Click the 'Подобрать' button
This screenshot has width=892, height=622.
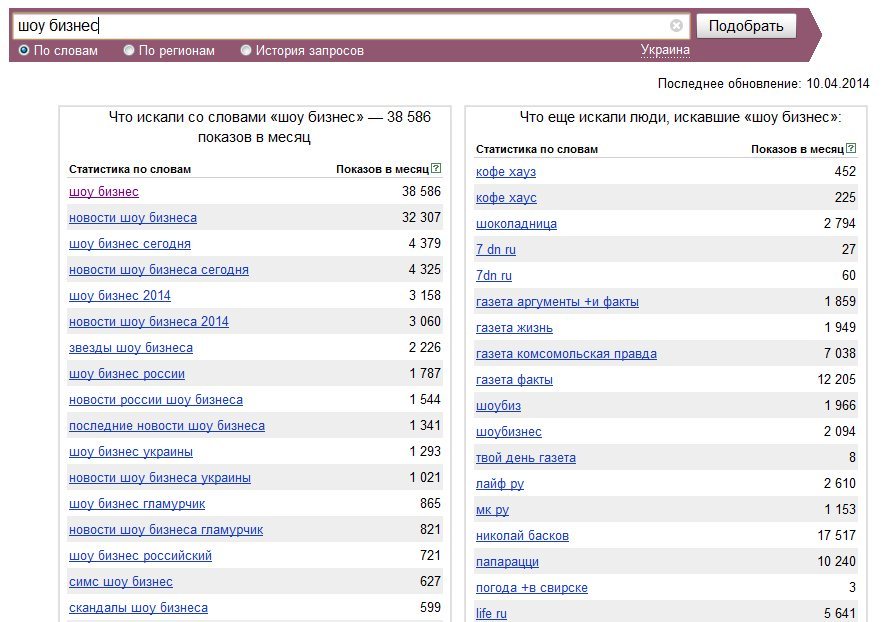(746, 26)
